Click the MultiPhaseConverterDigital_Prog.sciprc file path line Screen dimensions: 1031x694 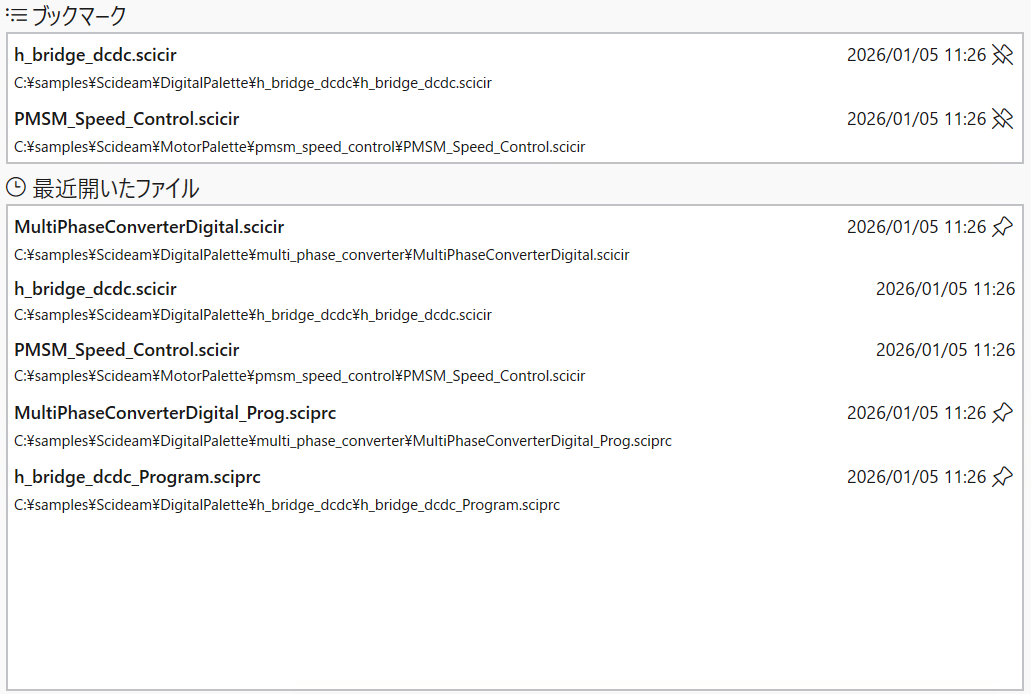pos(342,441)
